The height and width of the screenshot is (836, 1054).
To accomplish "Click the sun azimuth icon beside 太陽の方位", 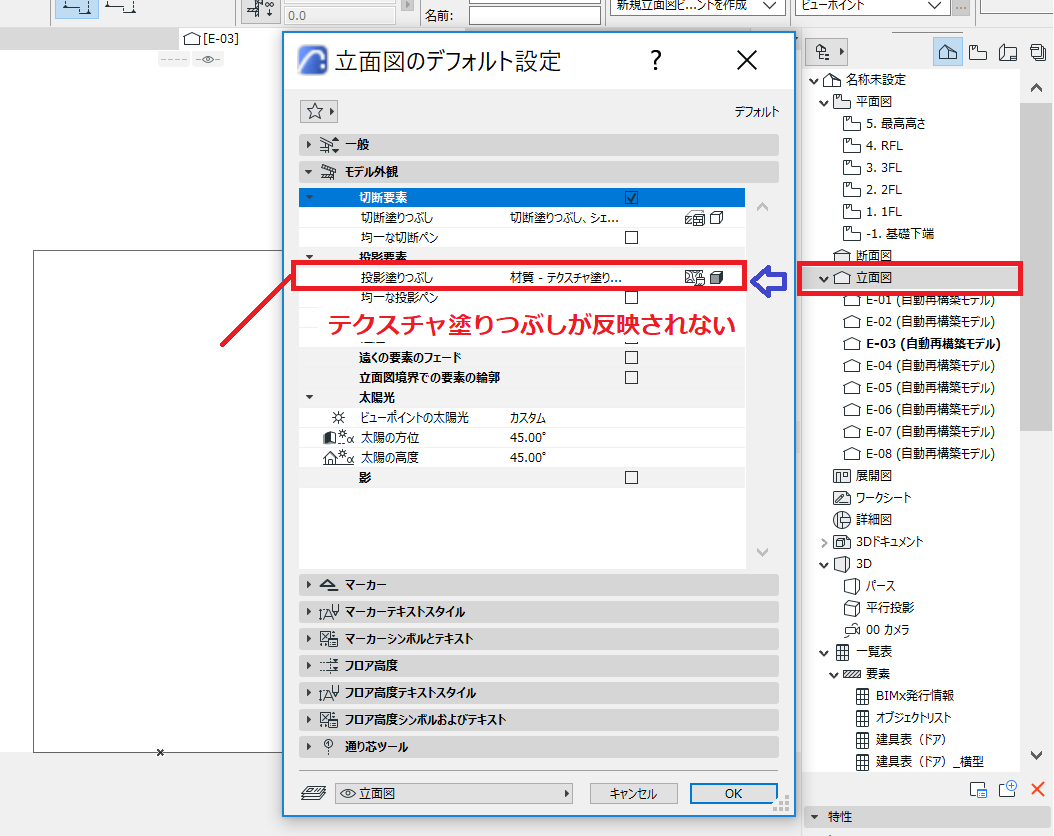I will [x=338, y=437].
